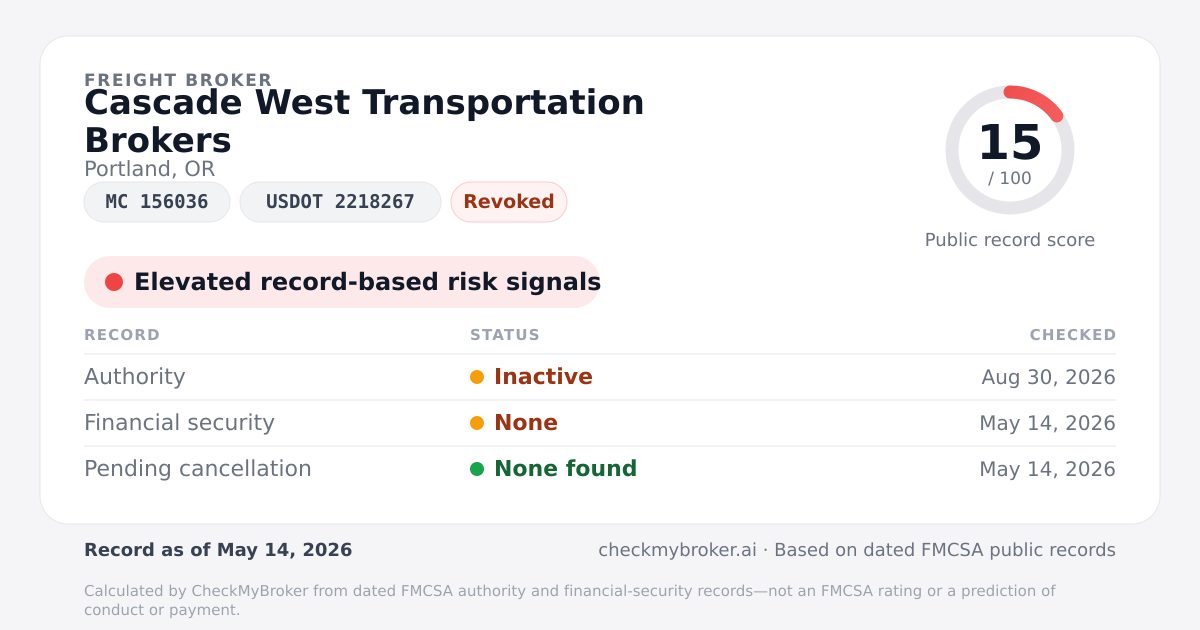1200x630 pixels.
Task: Click the red dot in risk signals banner
Action: coord(114,282)
